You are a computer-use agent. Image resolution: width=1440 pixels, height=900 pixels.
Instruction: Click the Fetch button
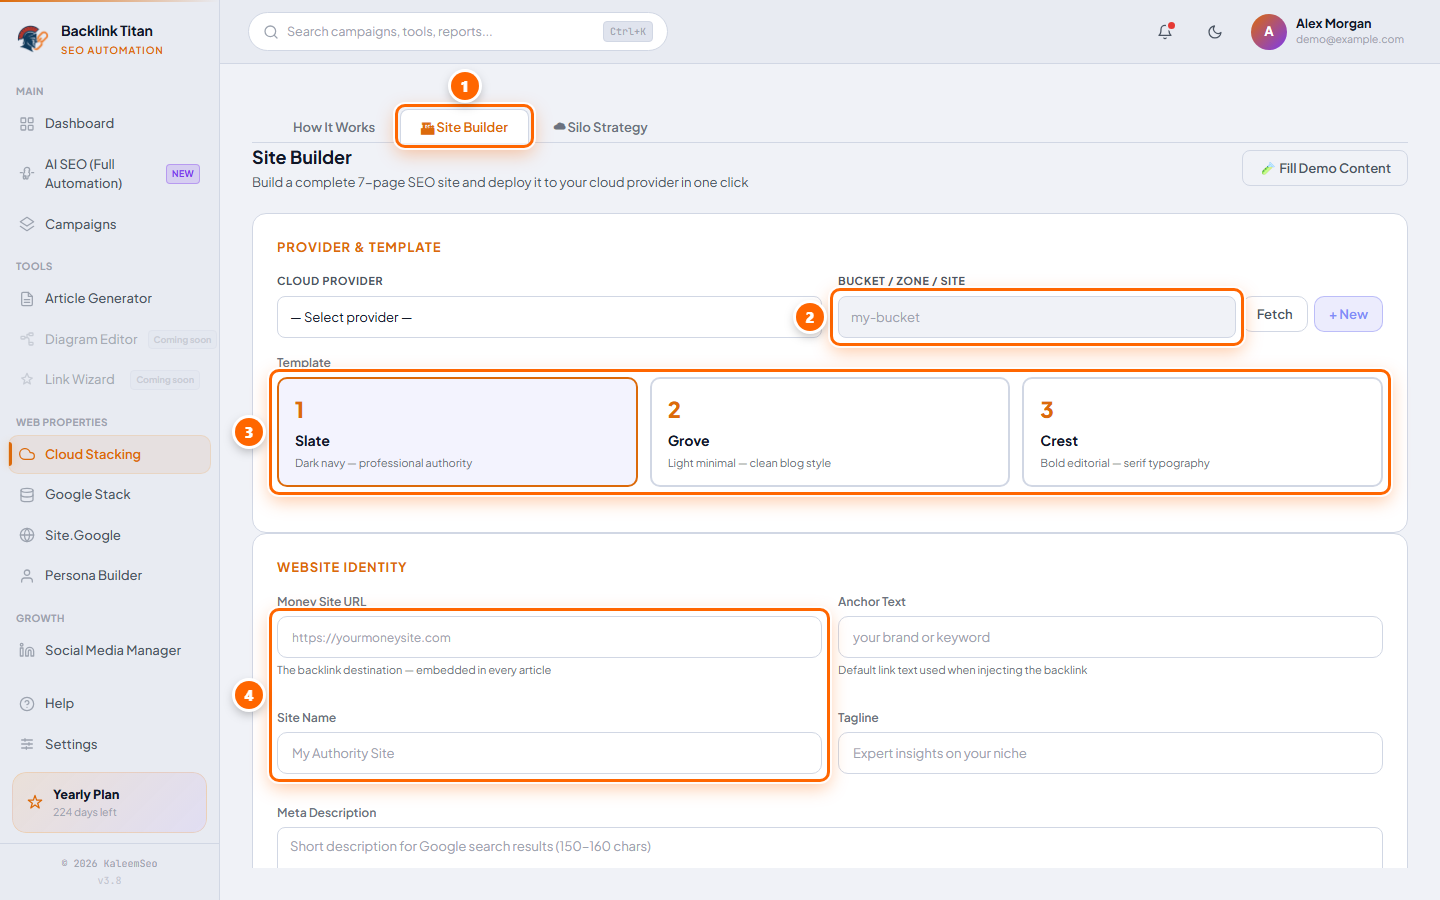[1275, 314]
